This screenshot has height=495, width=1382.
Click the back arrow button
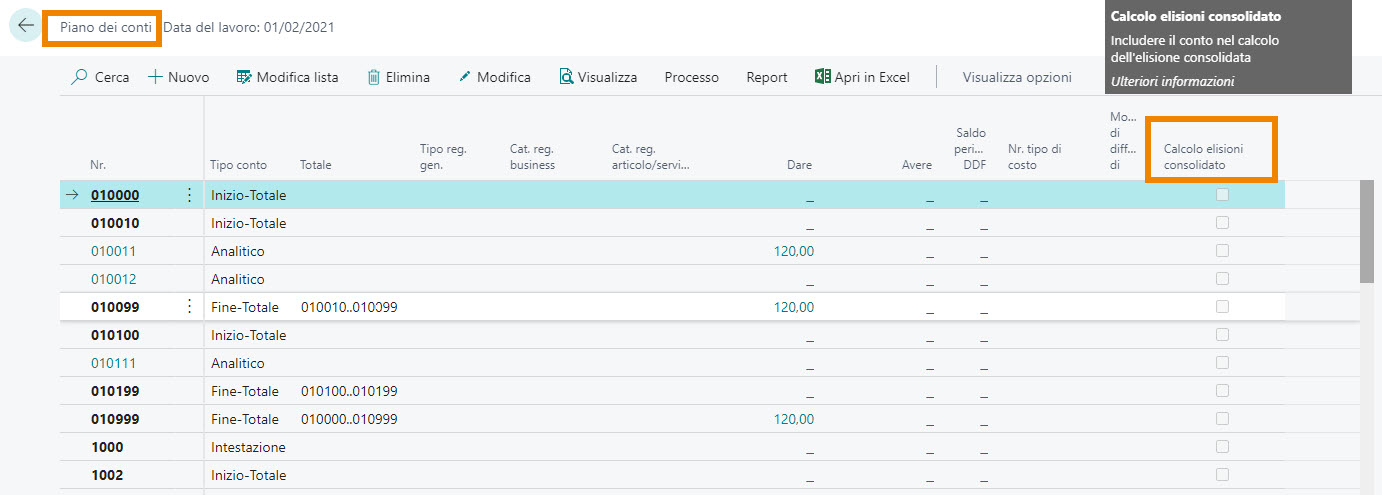click(x=25, y=26)
